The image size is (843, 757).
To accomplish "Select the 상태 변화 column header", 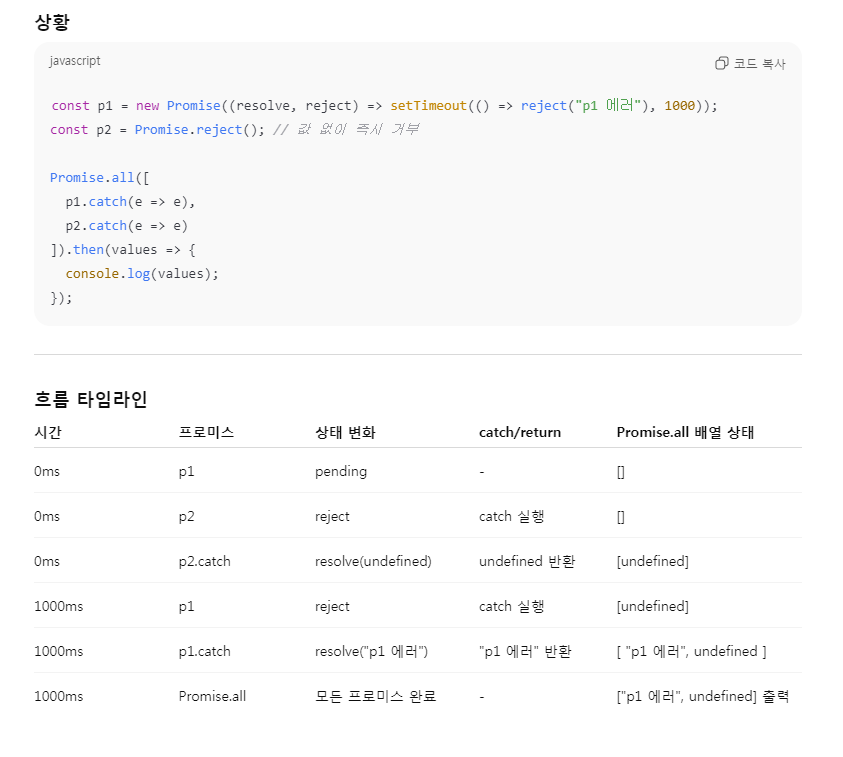I will [x=345, y=432].
